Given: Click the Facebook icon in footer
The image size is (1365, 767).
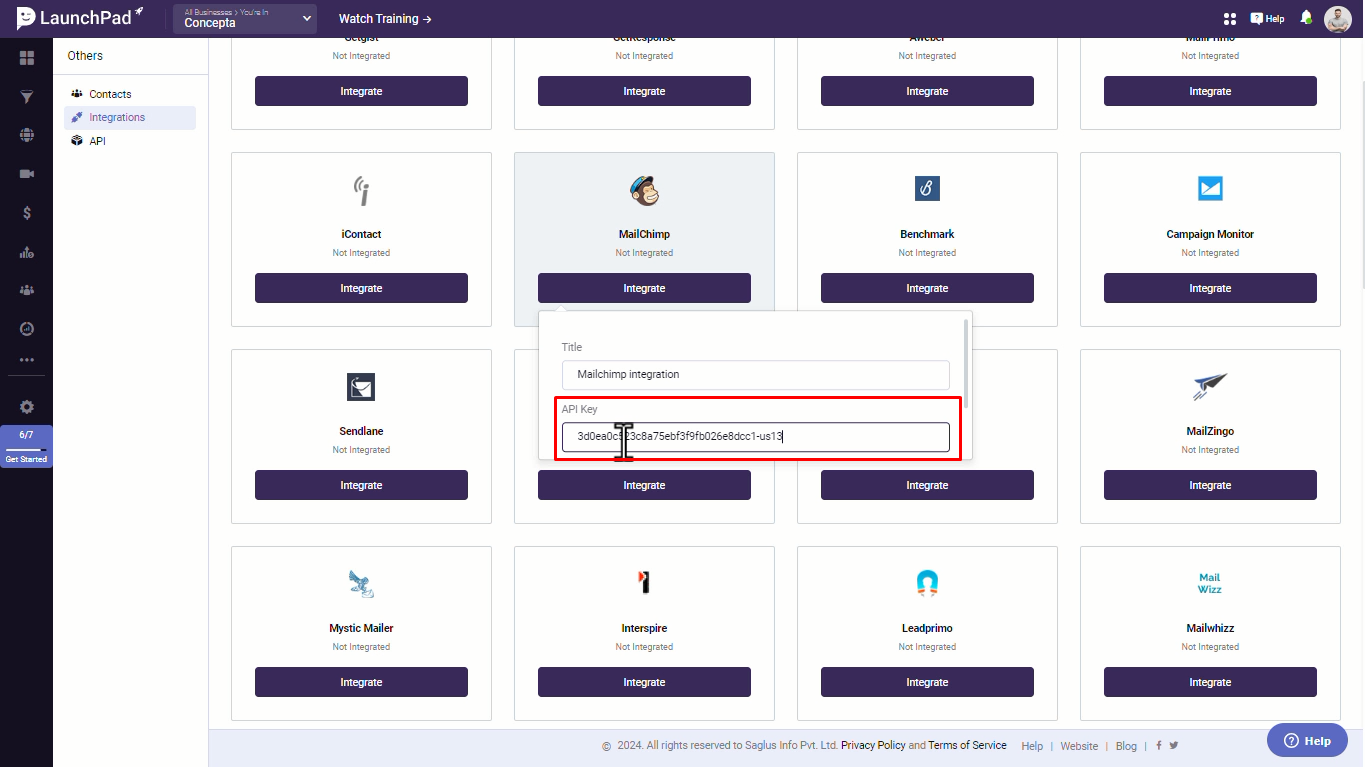Looking at the screenshot, I should (1159, 745).
